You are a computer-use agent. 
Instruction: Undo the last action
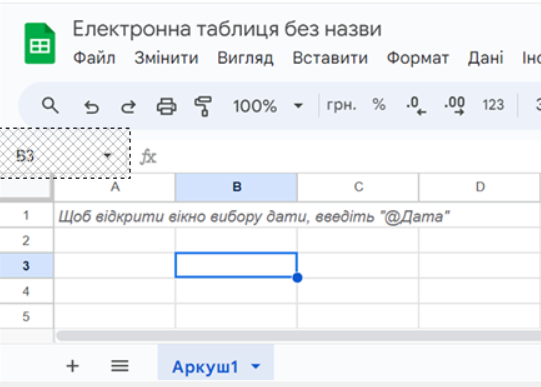(x=91, y=107)
